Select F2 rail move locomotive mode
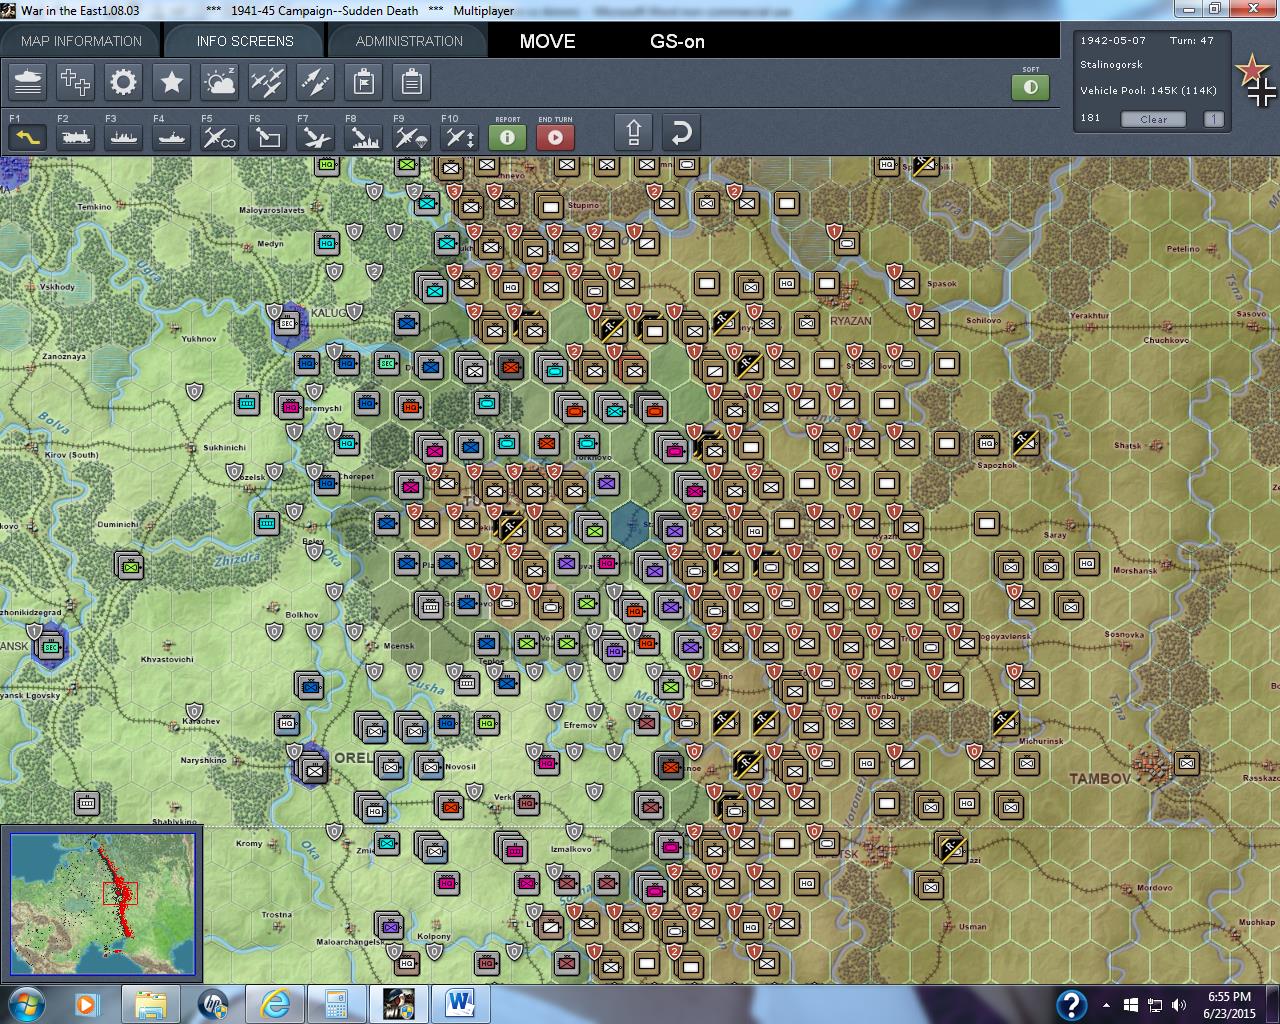Screen dimensions: 1280x1024 click(x=75, y=137)
